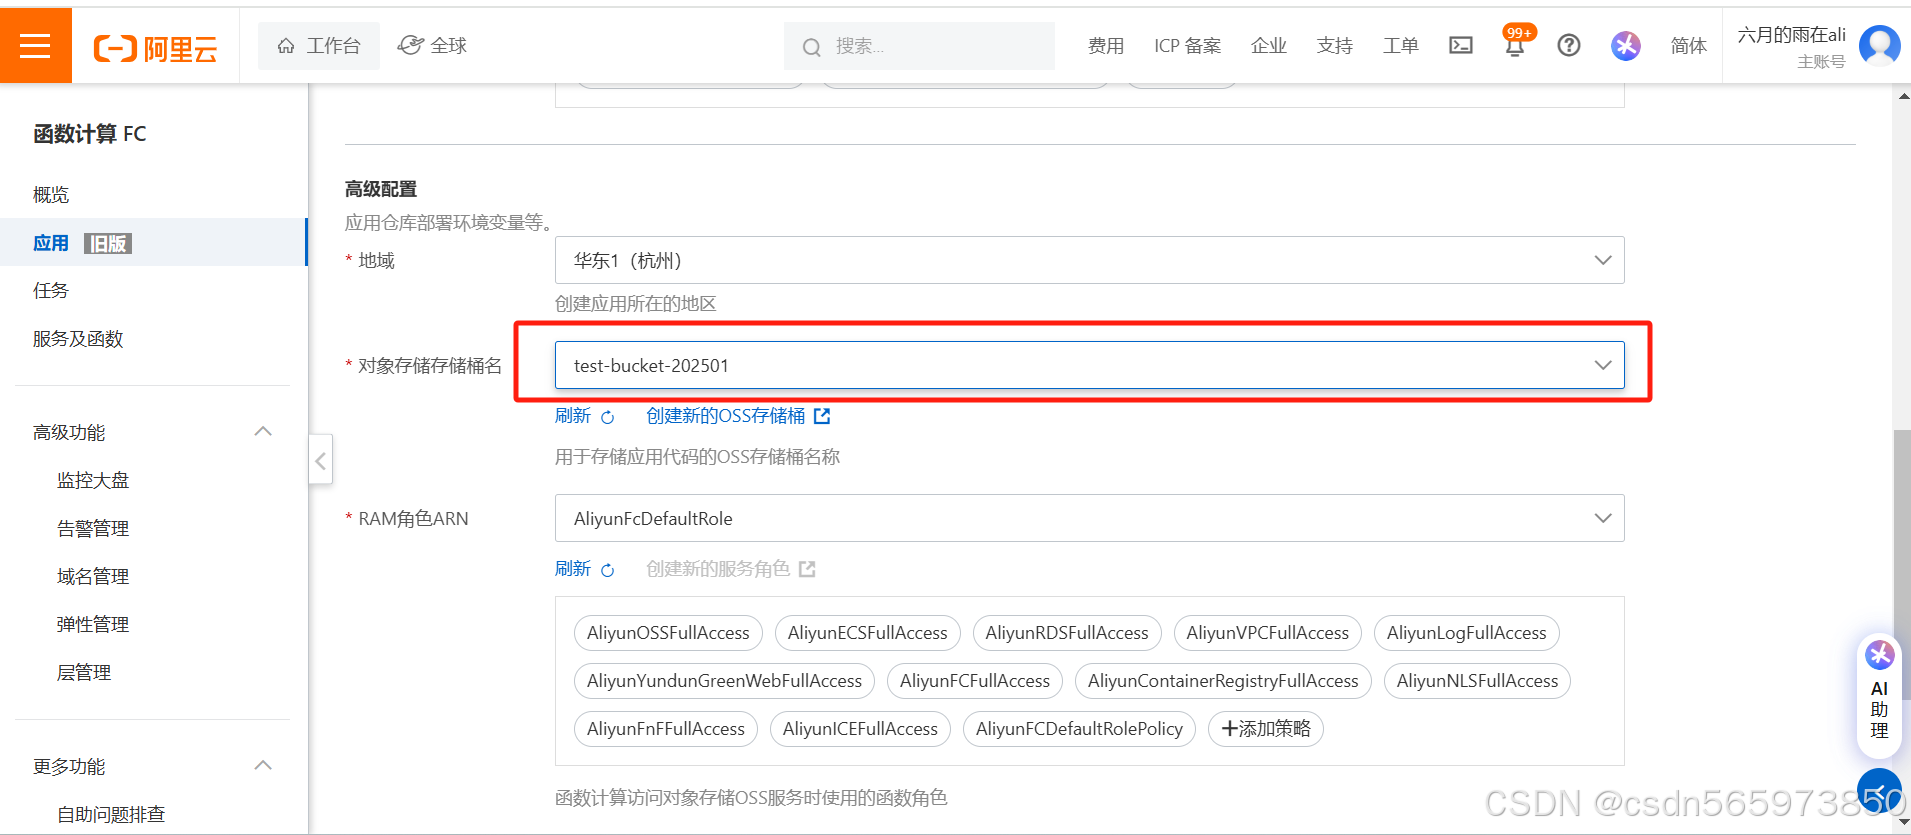Select 应用 in the sidebar
Image resolution: width=1911 pixels, height=835 pixels.
[51, 243]
